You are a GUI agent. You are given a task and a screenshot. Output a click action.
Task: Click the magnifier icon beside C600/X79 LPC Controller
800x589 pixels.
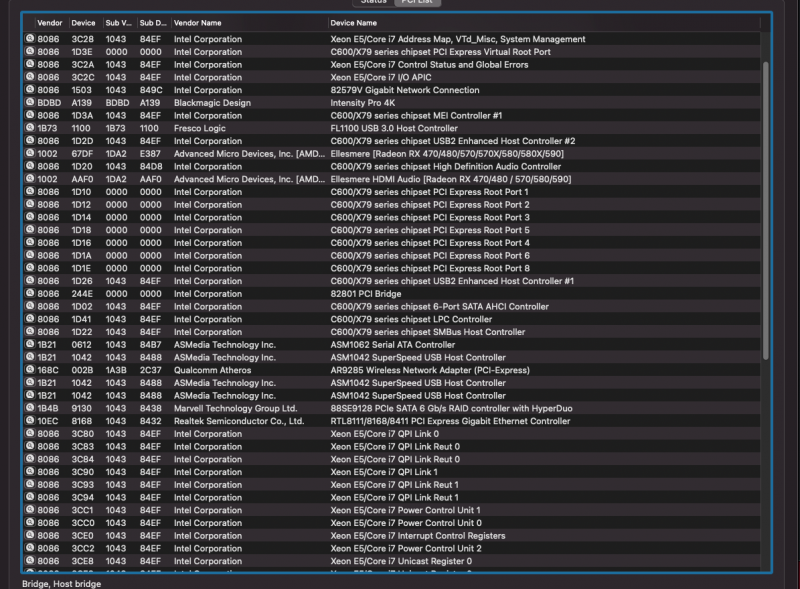coord(30,318)
